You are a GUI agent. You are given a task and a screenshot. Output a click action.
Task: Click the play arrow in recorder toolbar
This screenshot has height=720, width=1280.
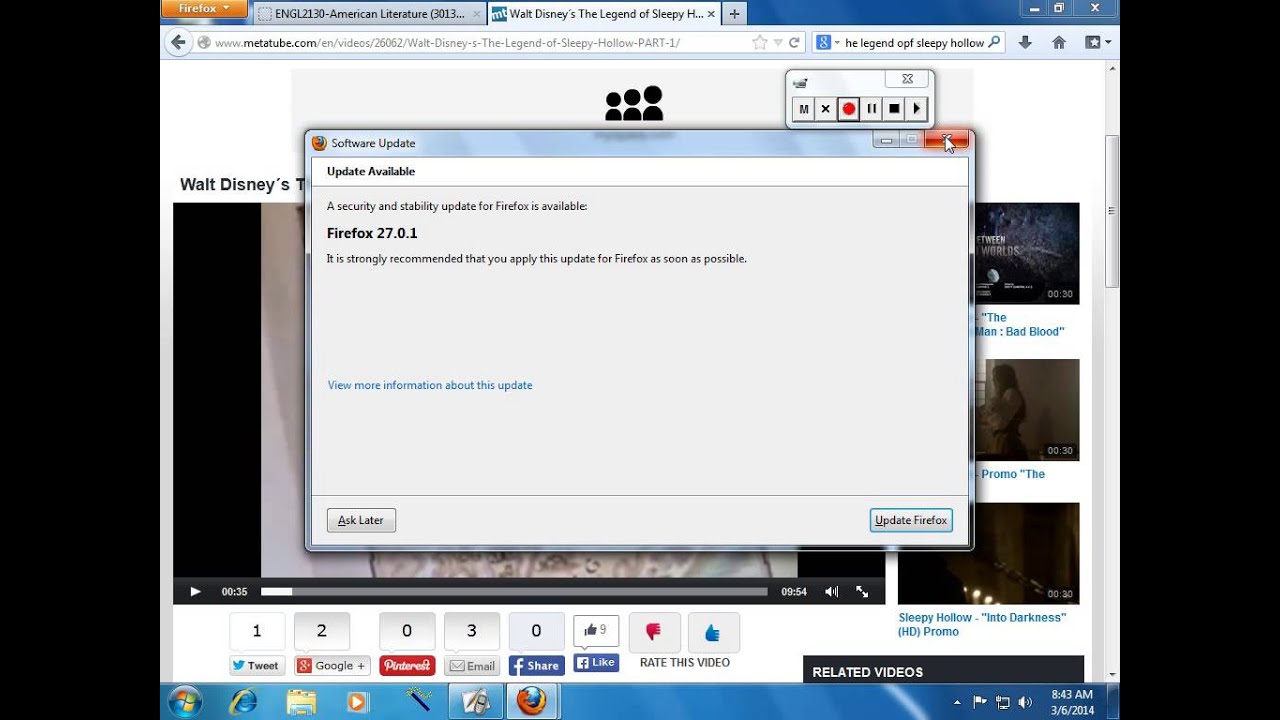pos(916,109)
